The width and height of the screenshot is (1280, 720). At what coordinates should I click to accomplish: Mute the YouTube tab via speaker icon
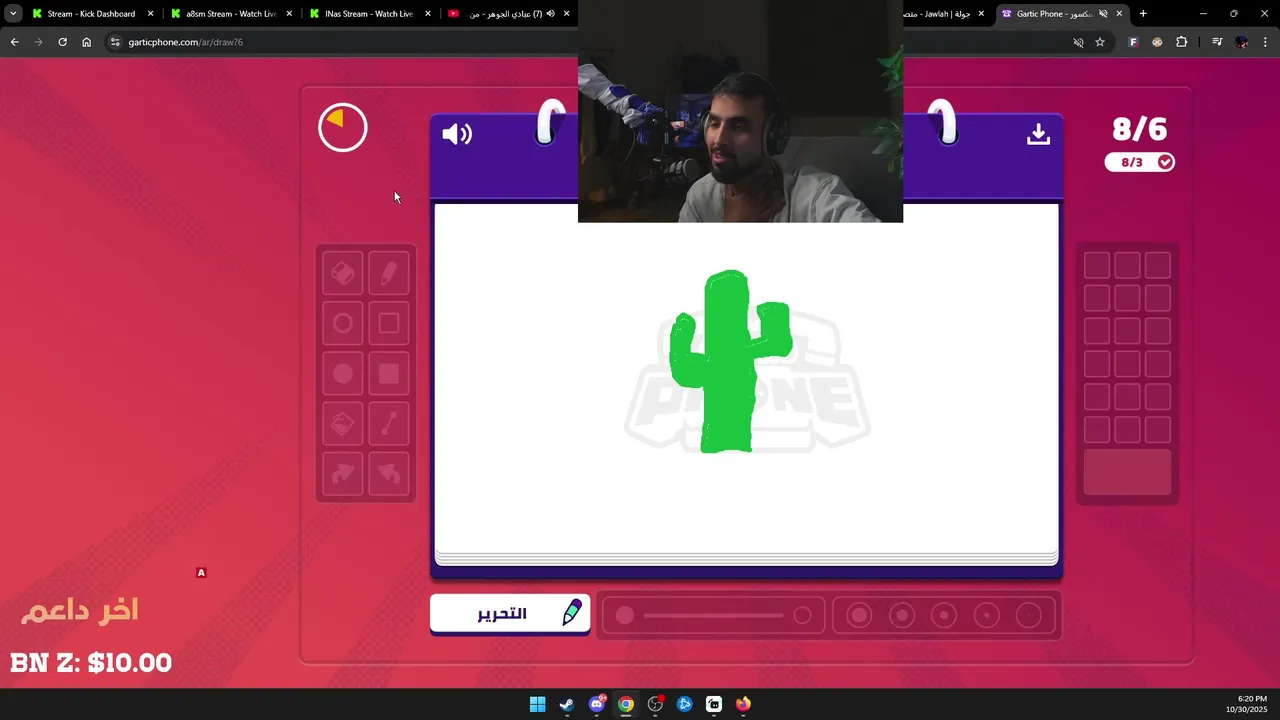[x=550, y=14]
